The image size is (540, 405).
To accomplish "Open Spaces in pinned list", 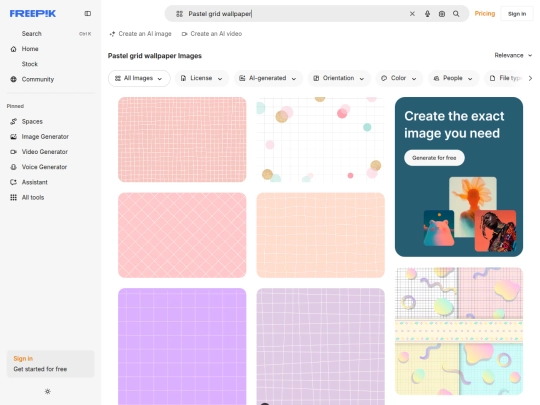I will pyautogui.click(x=32, y=122).
